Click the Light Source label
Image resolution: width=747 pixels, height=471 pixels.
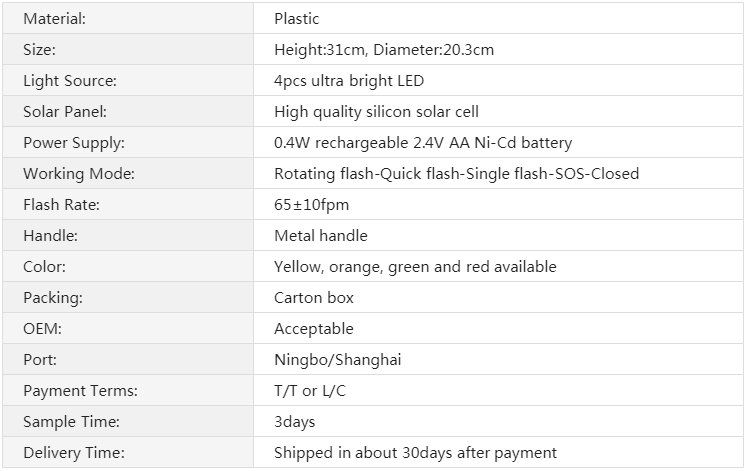coord(70,81)
